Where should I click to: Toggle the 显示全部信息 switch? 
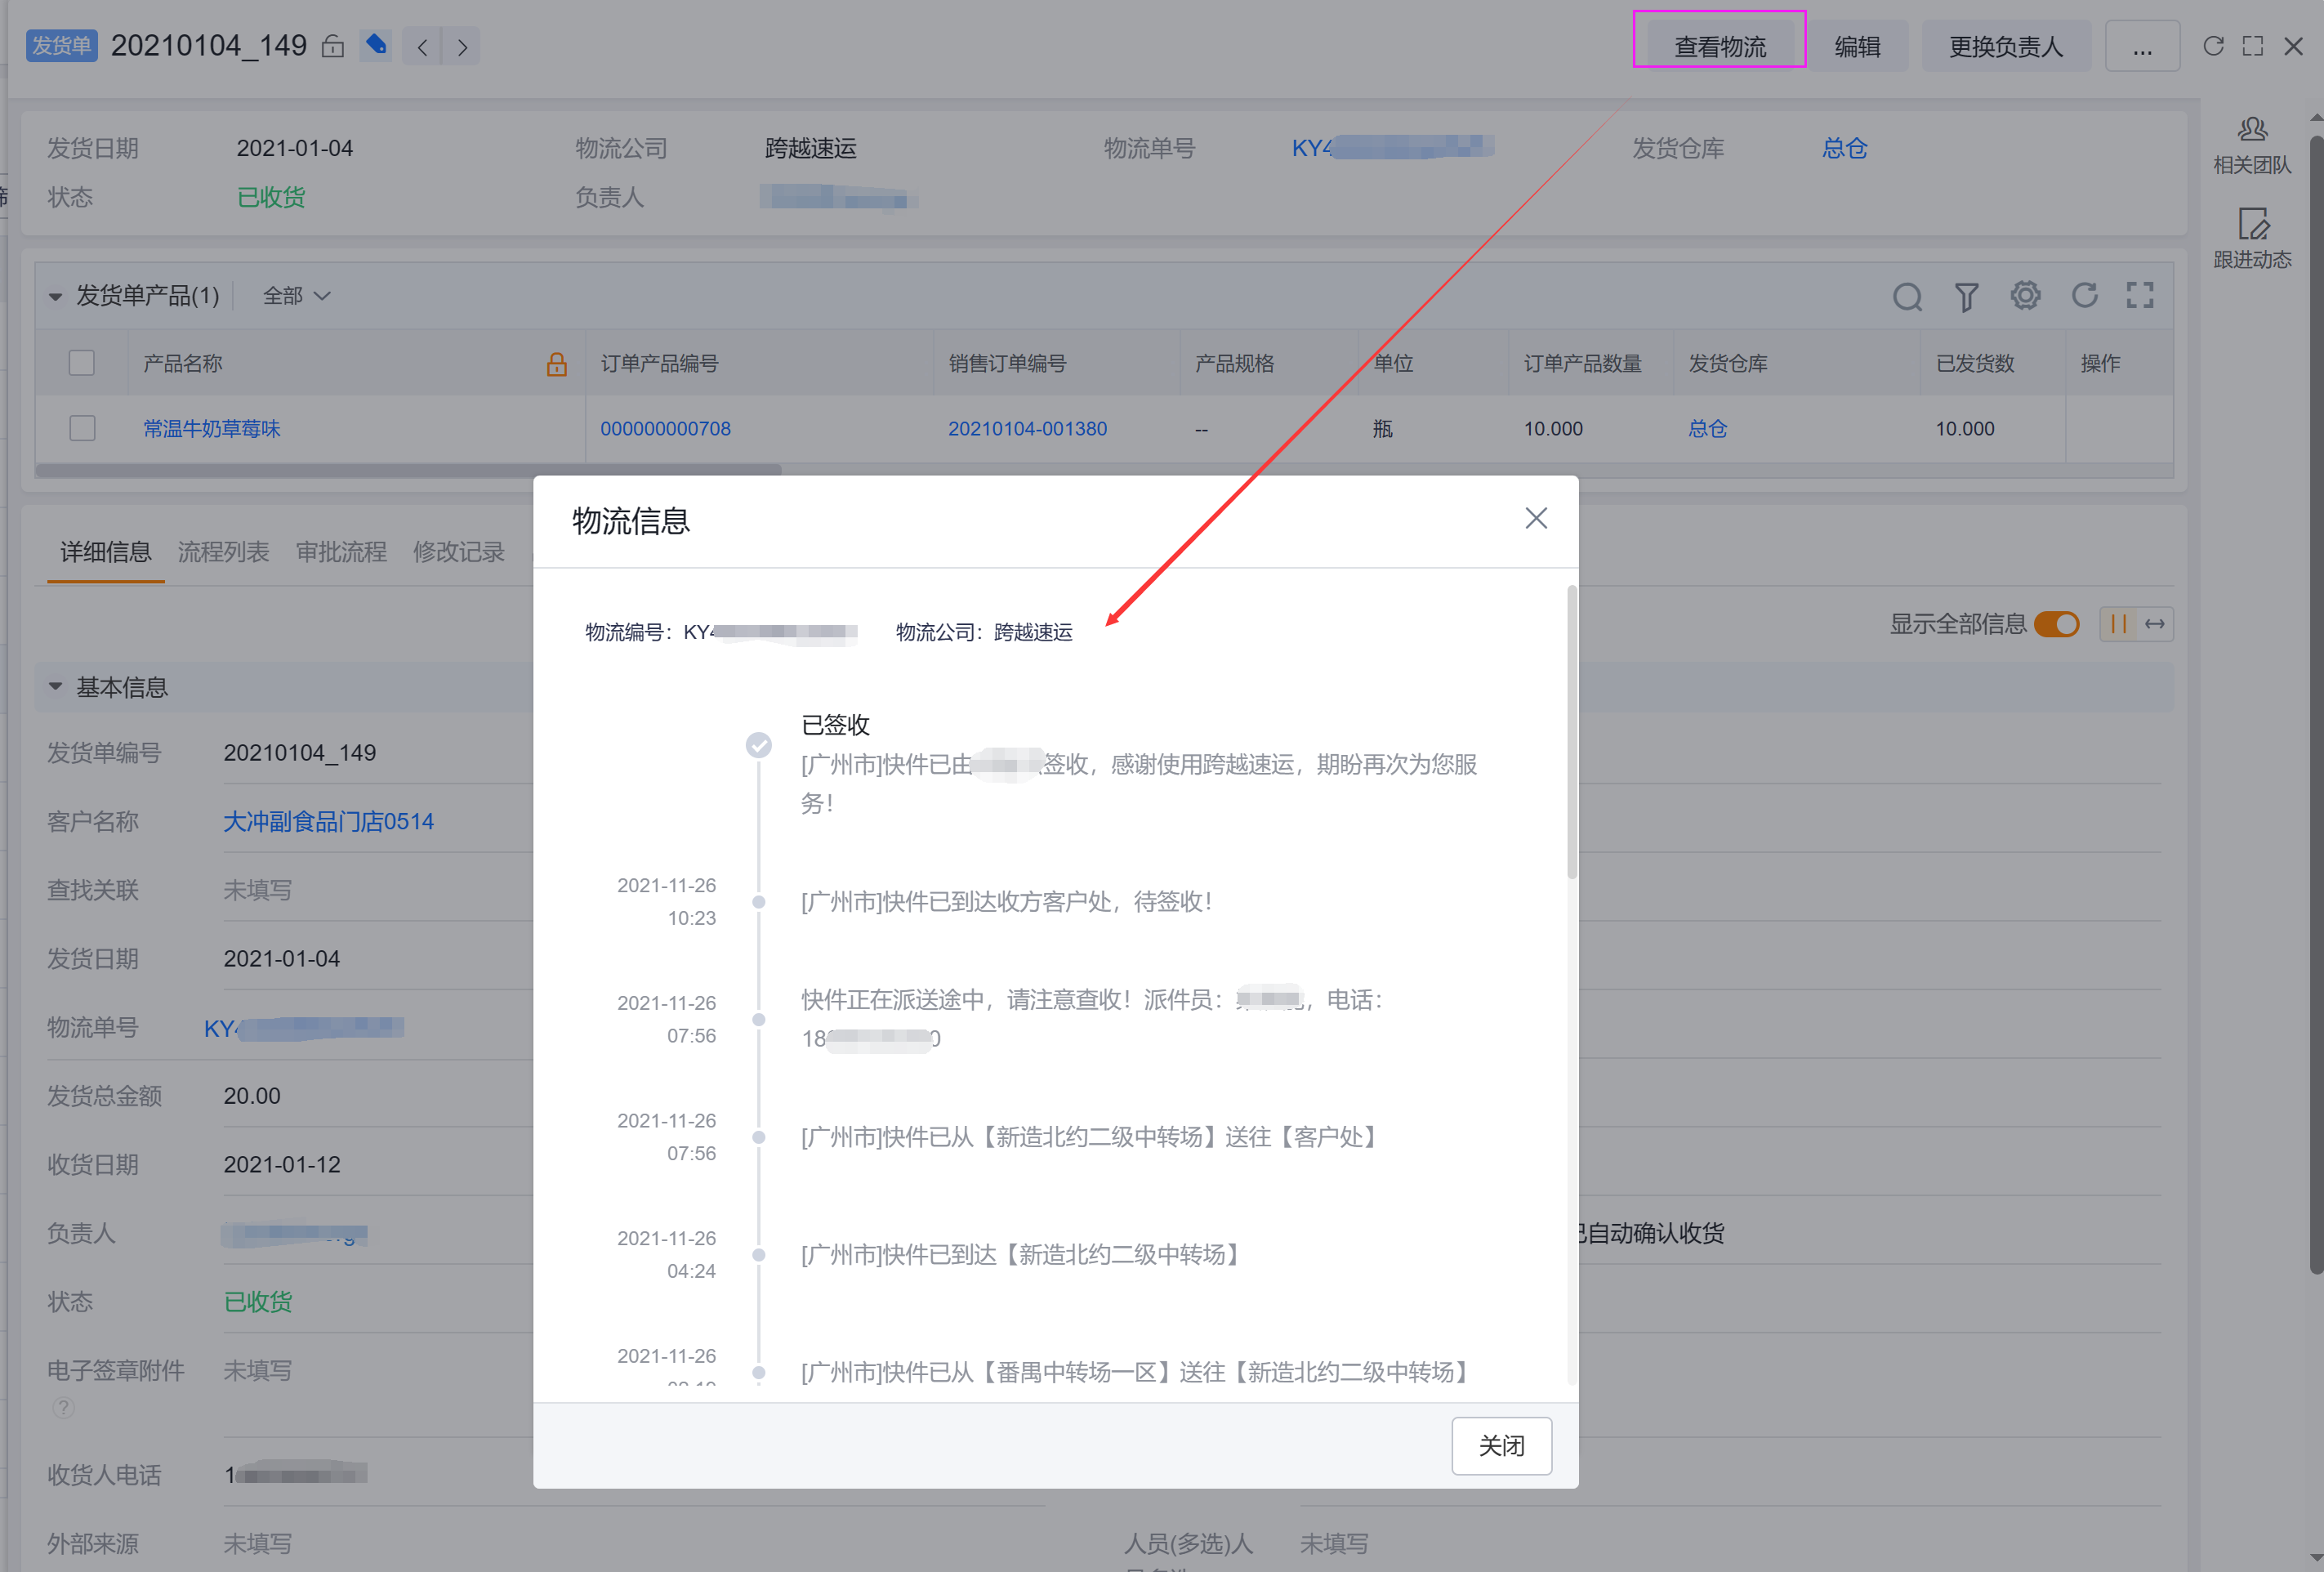[x=2056, y=624]
